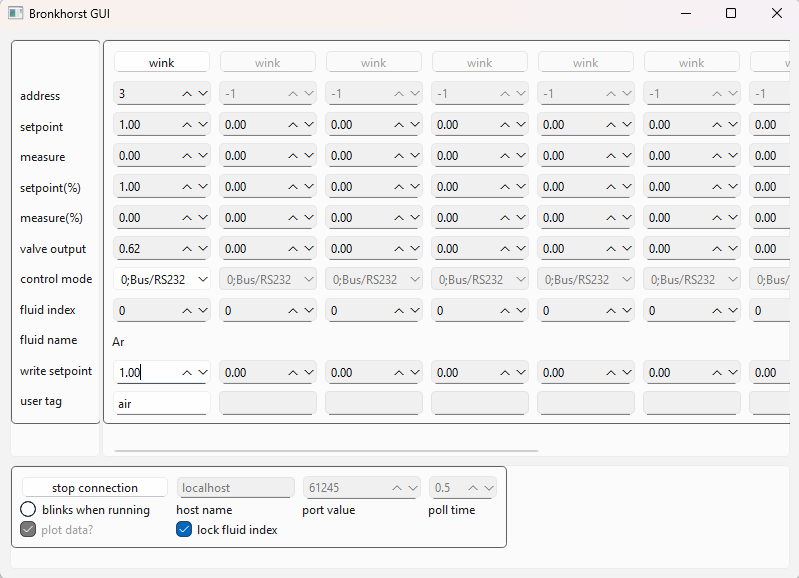Uncheck the 'lock fluid index' checkbox
Viewport: 799px width, 578px height.
coord(184,530)
